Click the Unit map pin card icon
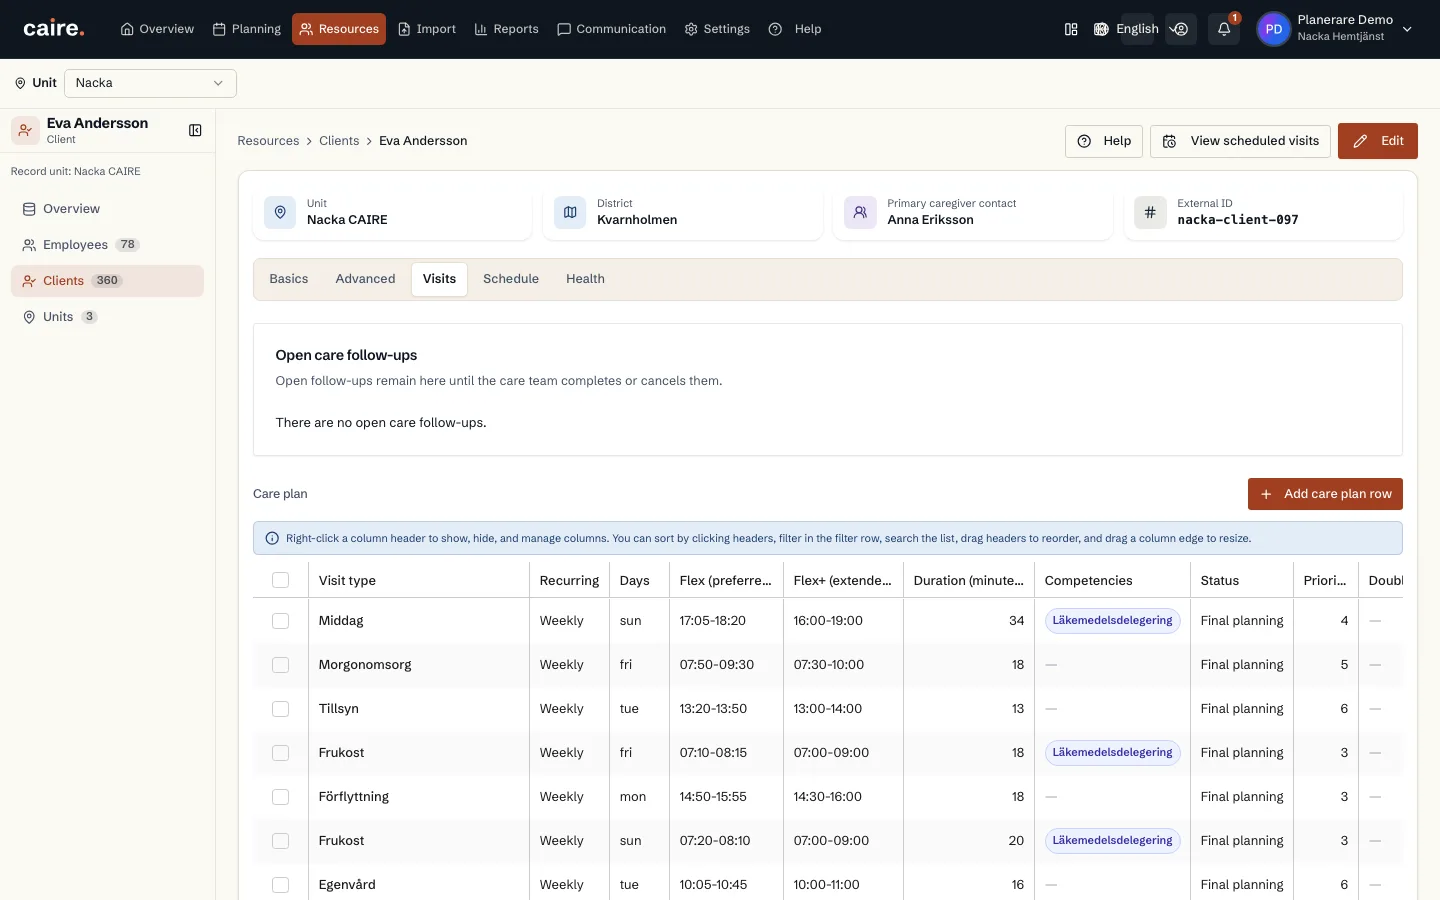Screen dimensions: 1440x900 pos(280,212)
